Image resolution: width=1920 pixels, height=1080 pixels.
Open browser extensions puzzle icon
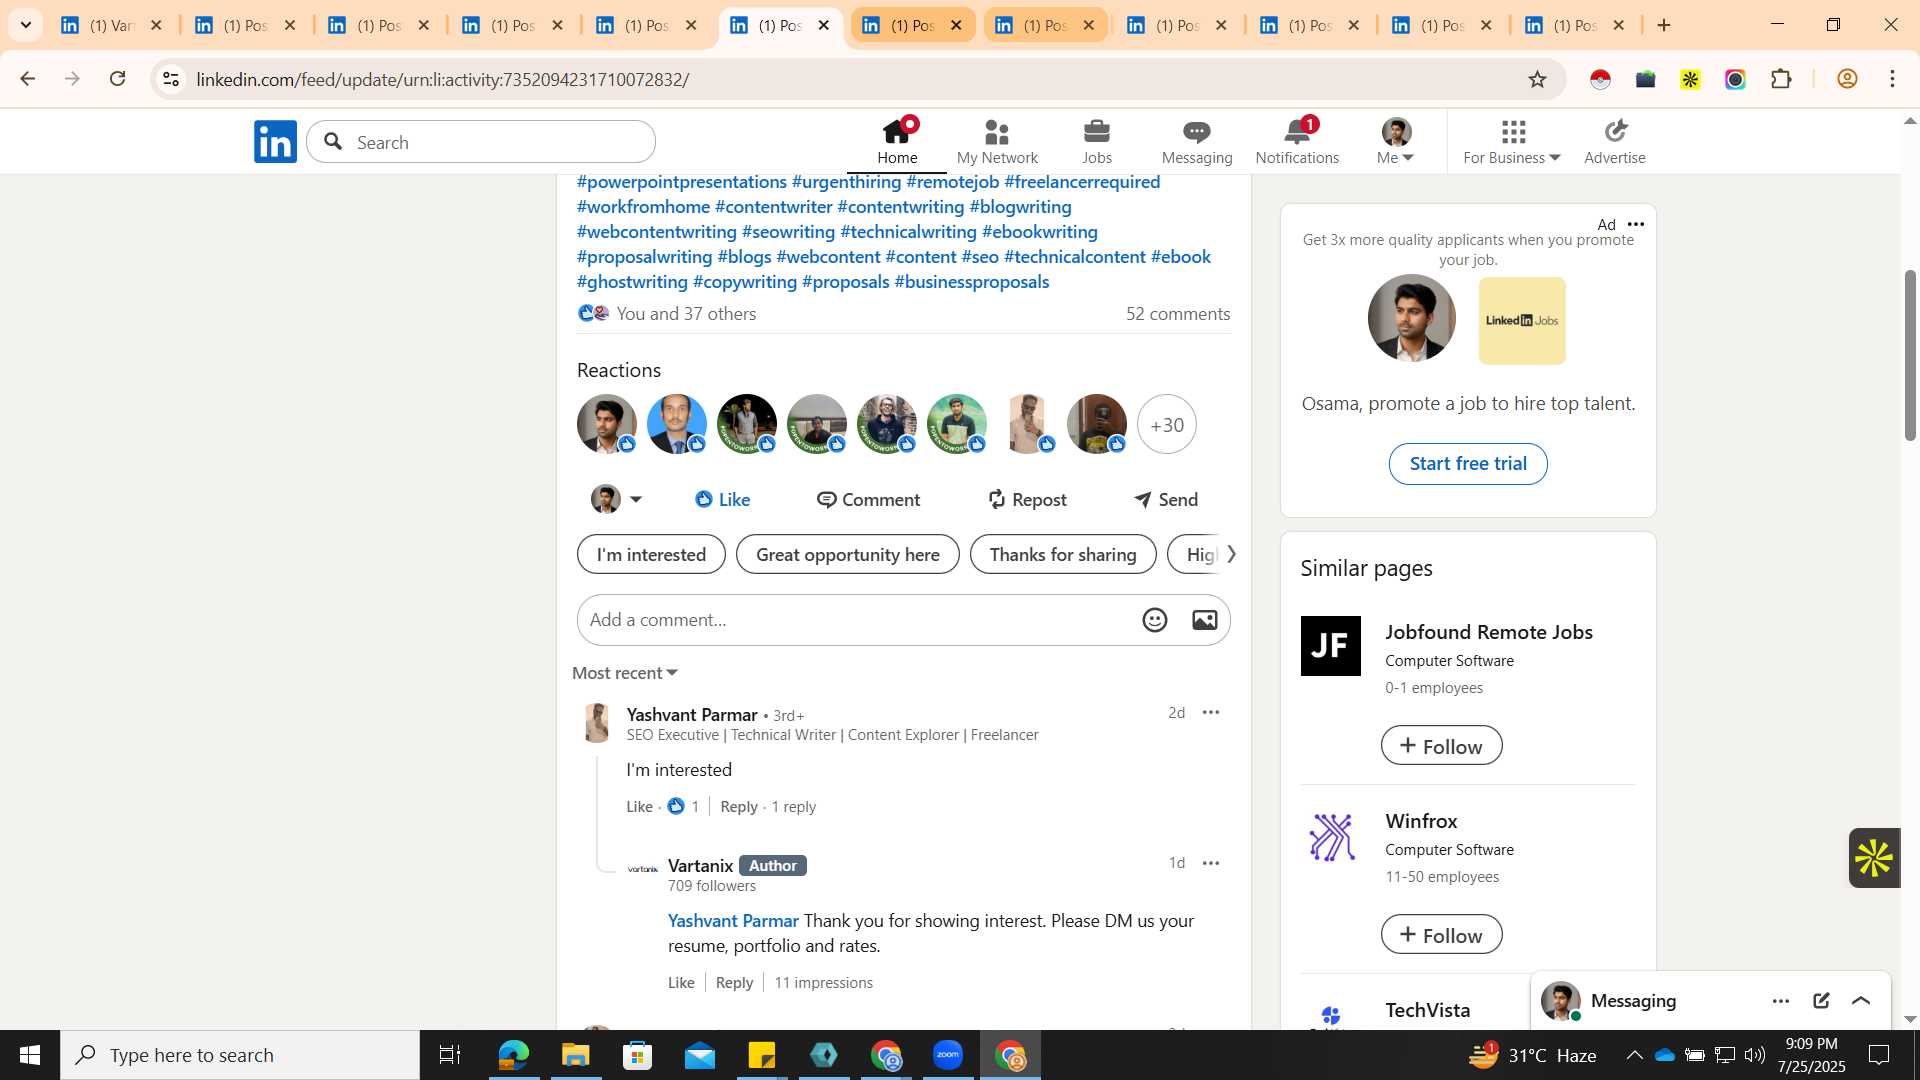pos(1781,79)
